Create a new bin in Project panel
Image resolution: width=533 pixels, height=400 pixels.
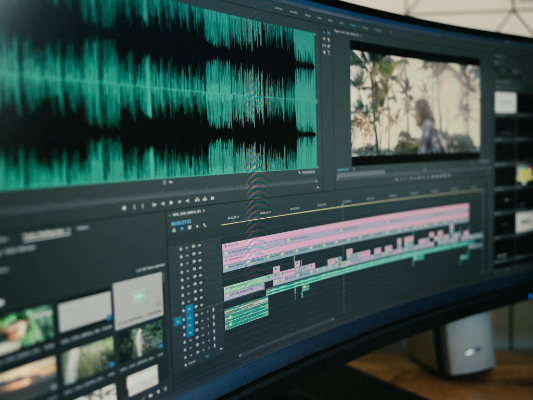click(x=151, y=396)
